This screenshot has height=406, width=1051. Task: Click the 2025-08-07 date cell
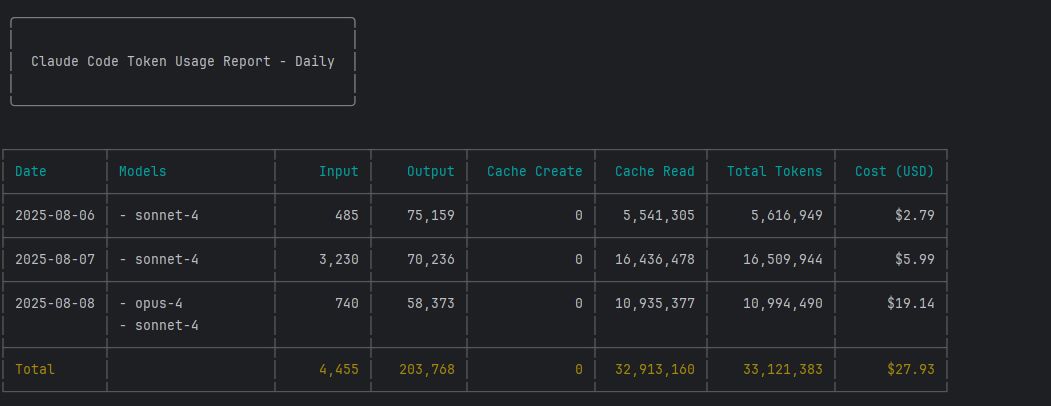pos(55,259)
